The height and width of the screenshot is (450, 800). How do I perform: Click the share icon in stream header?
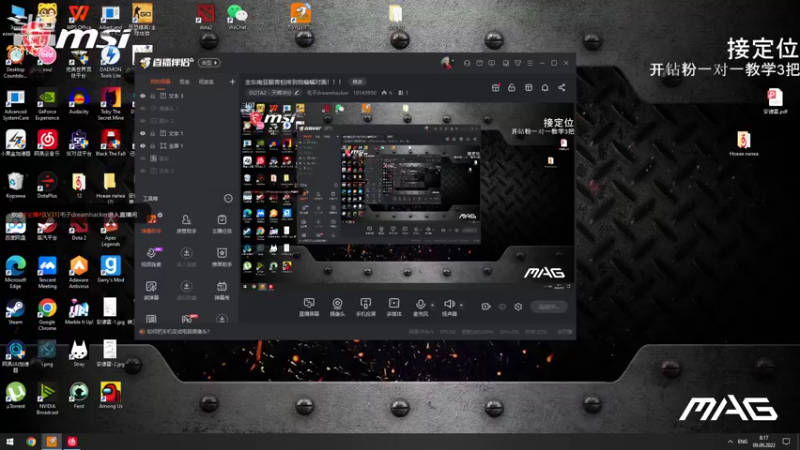pos(562,88)
